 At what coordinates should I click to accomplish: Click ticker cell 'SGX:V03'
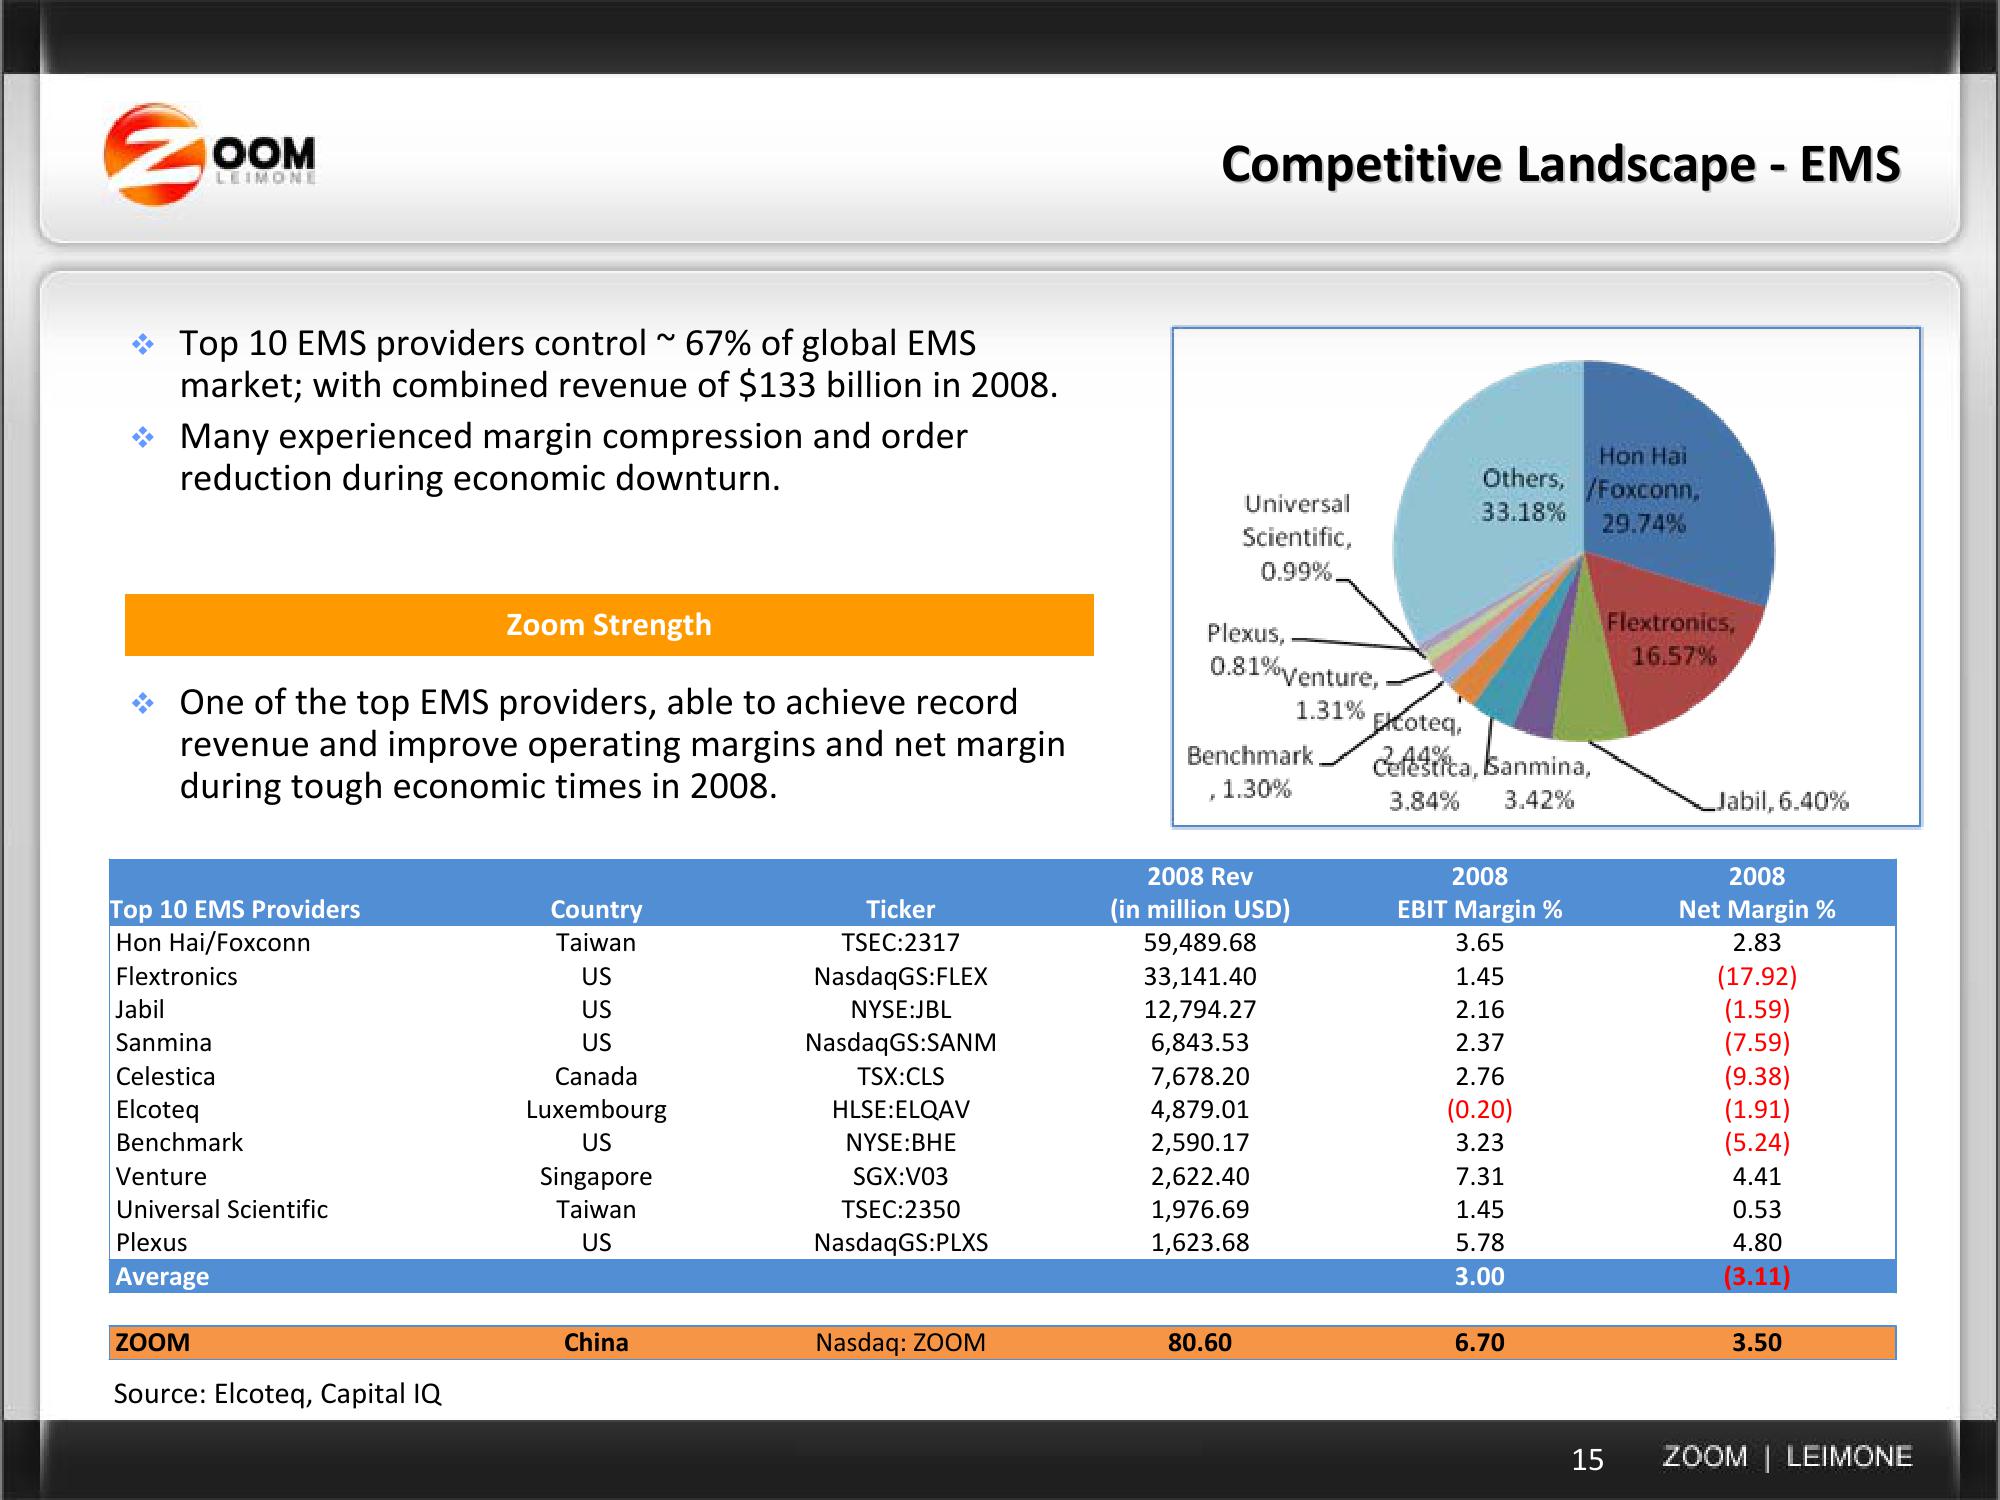click(x=900, y=1176)
